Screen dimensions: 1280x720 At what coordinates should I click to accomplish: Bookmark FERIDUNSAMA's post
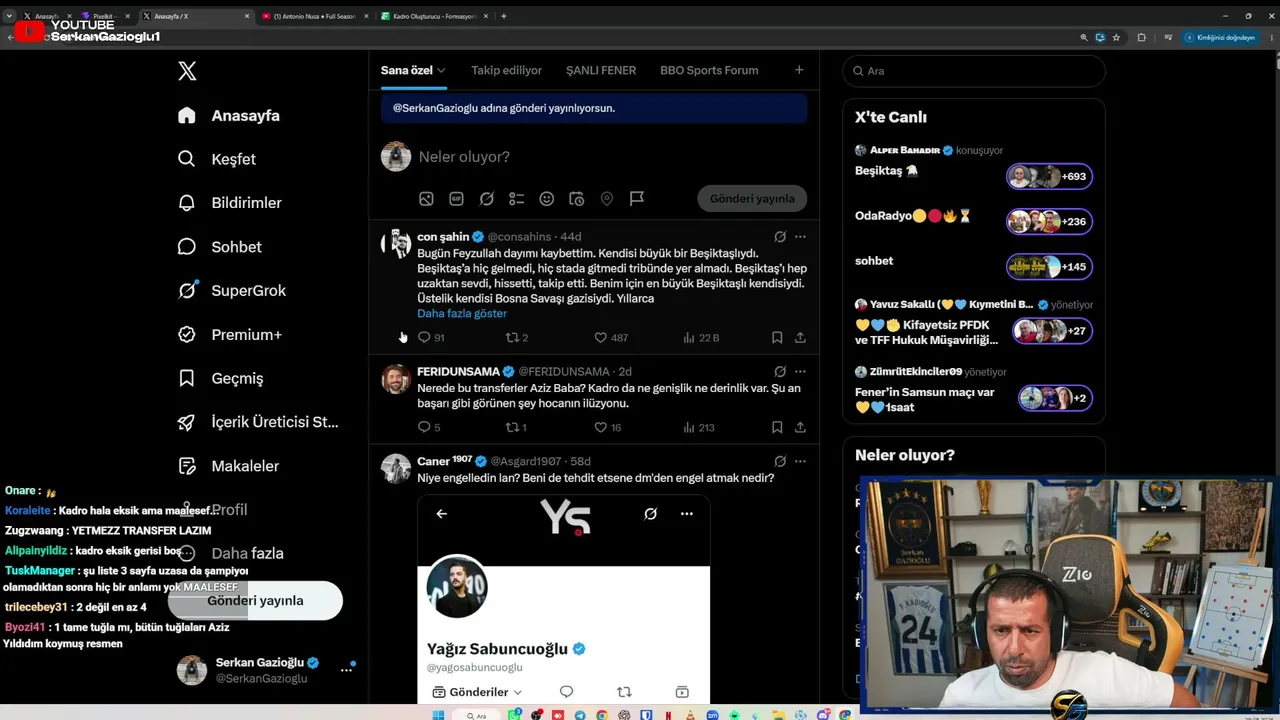[x=777, y=427]
